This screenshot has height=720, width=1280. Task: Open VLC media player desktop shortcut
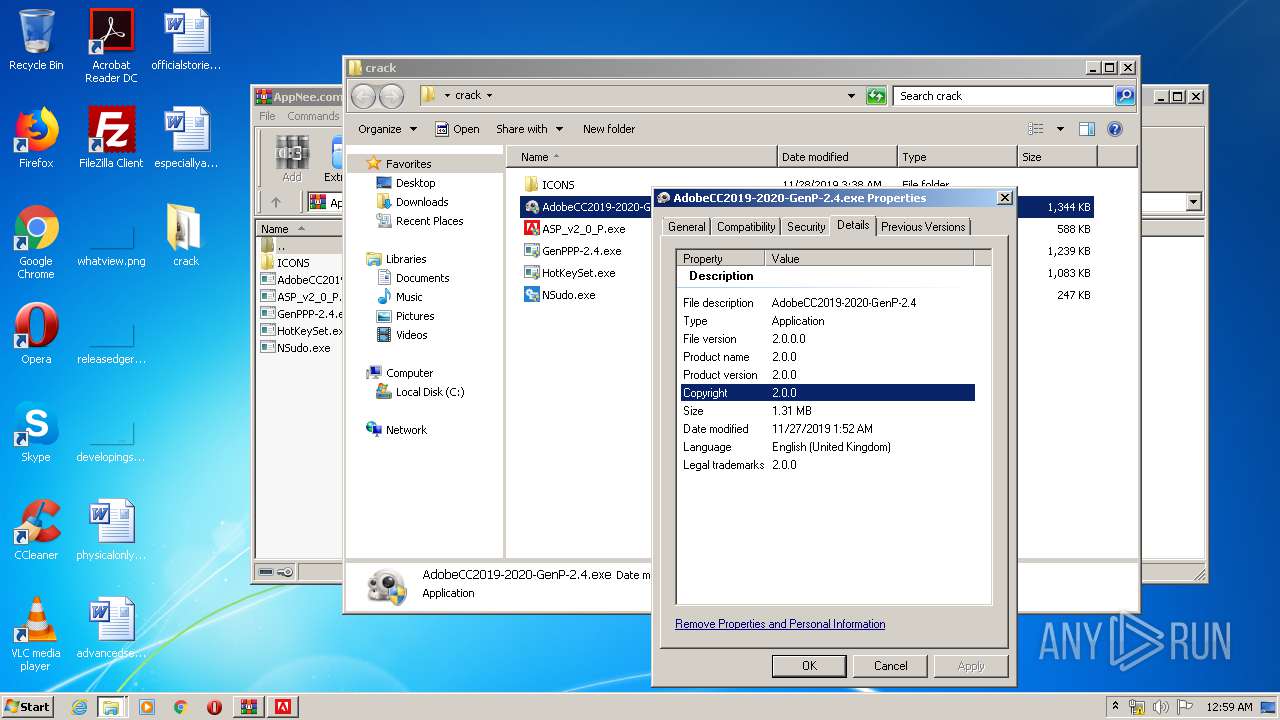(x=36, y=634)
